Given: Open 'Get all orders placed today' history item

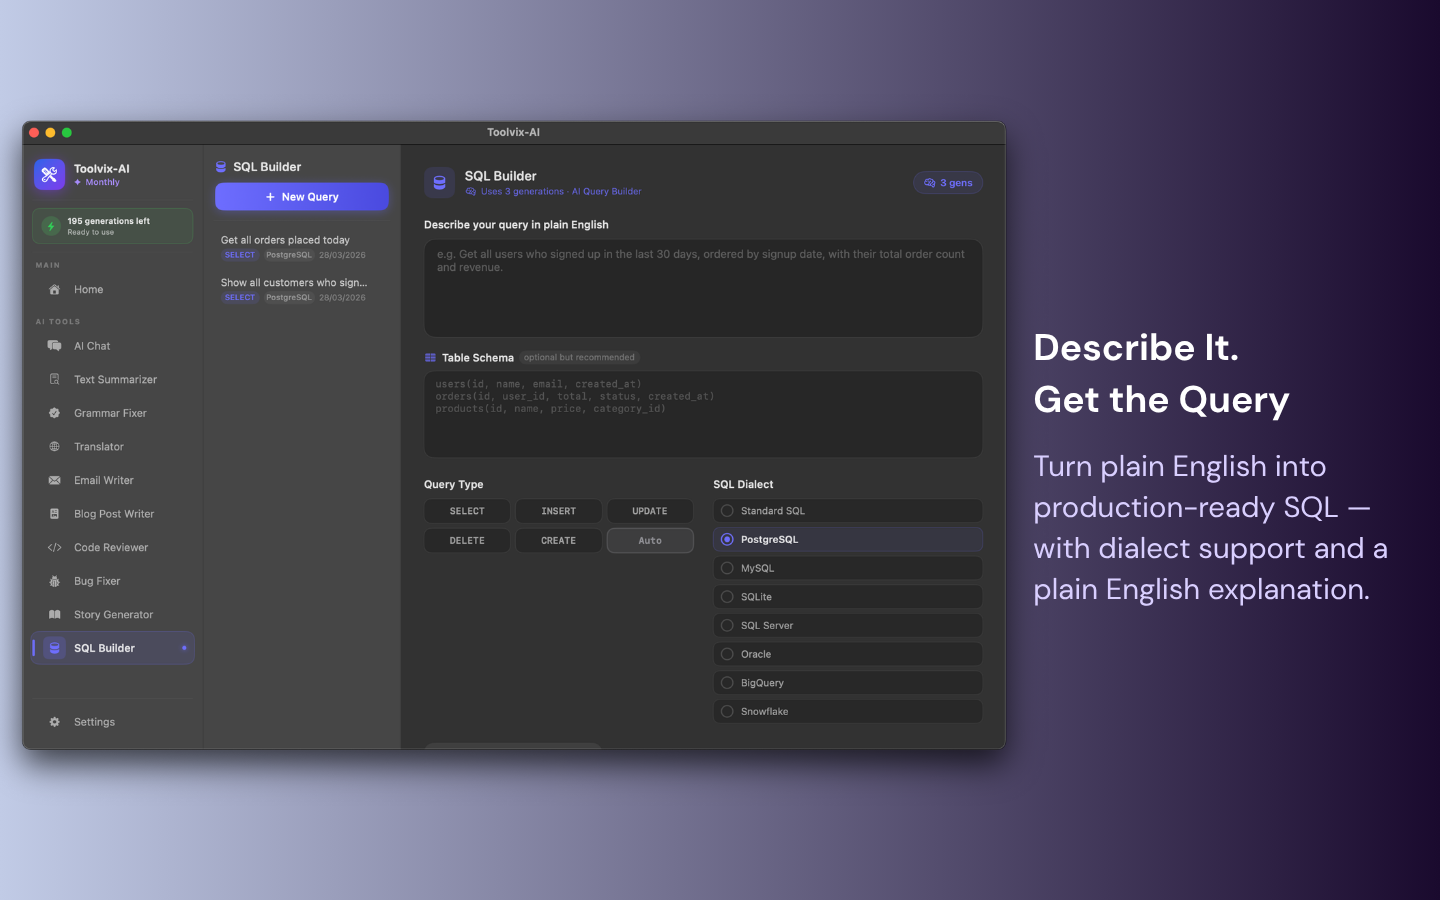Looking at the screenshot, I should tap(302, 247).
